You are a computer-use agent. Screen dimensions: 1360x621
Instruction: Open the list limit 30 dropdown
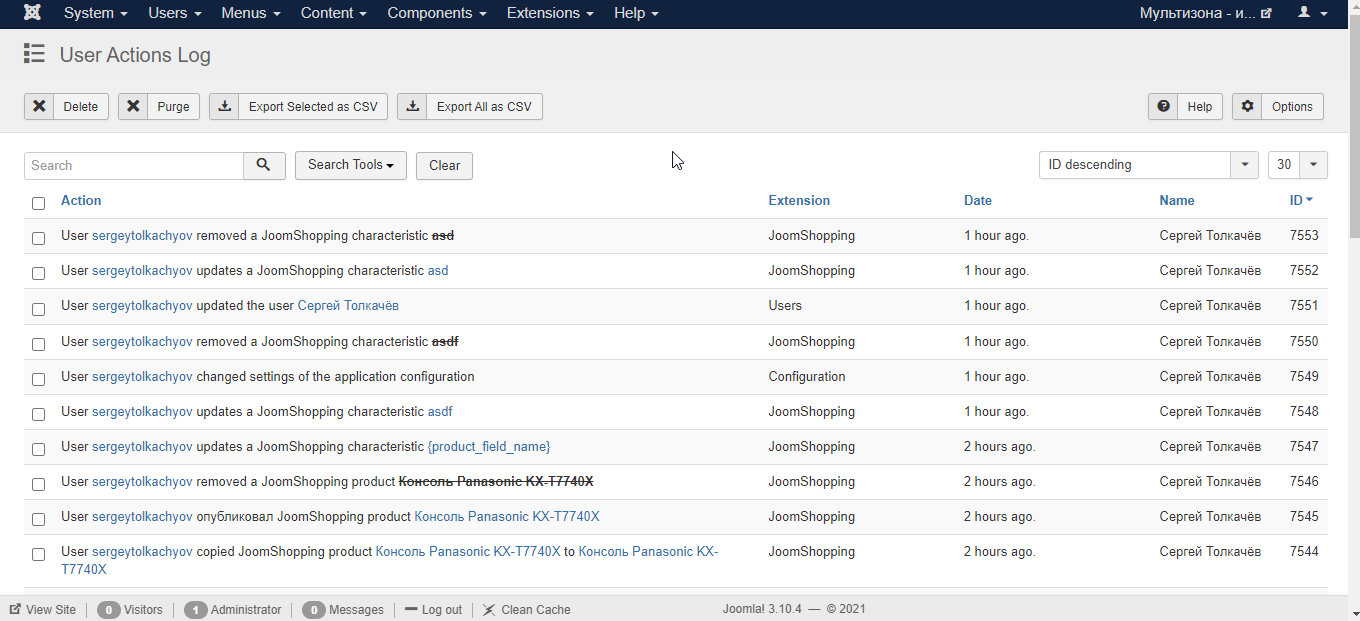1298,165
